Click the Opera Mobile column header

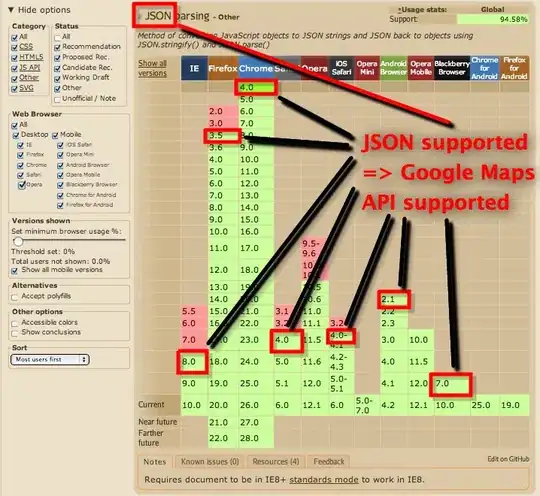point(421,68)
